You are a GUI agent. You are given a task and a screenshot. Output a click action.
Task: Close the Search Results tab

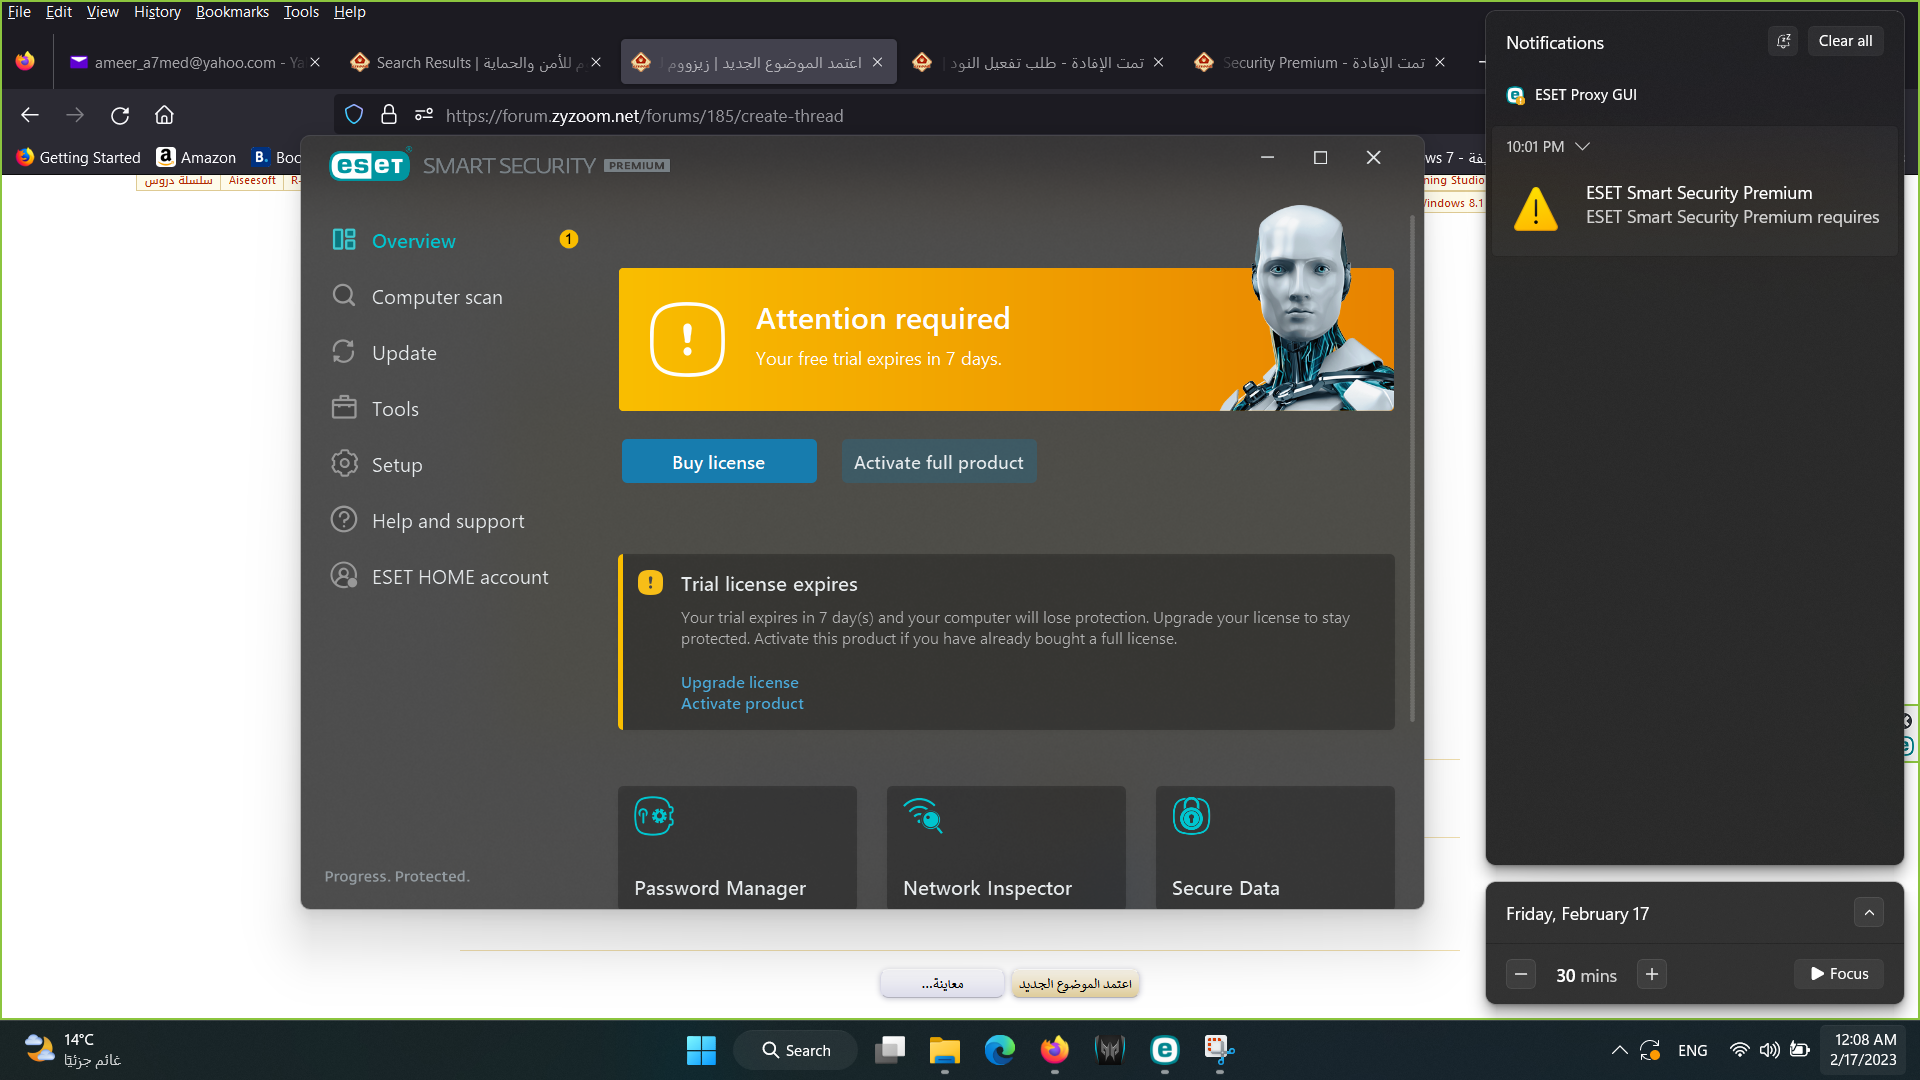pos(596,62)
